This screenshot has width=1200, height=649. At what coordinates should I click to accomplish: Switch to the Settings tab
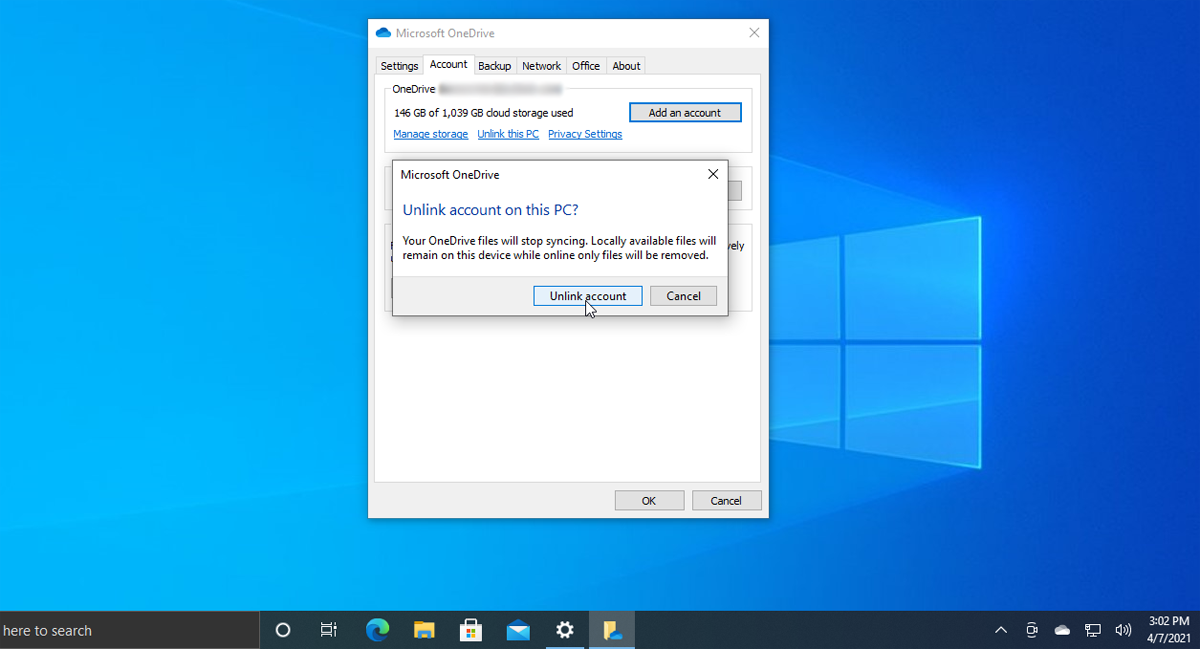pyautogui.click(x=399, y=66)
